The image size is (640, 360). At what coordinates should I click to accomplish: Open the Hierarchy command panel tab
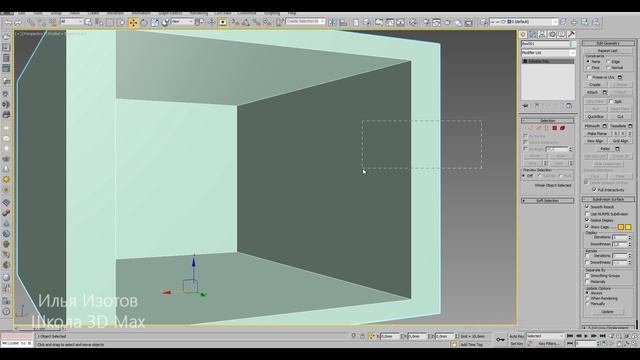click(542, 34)
